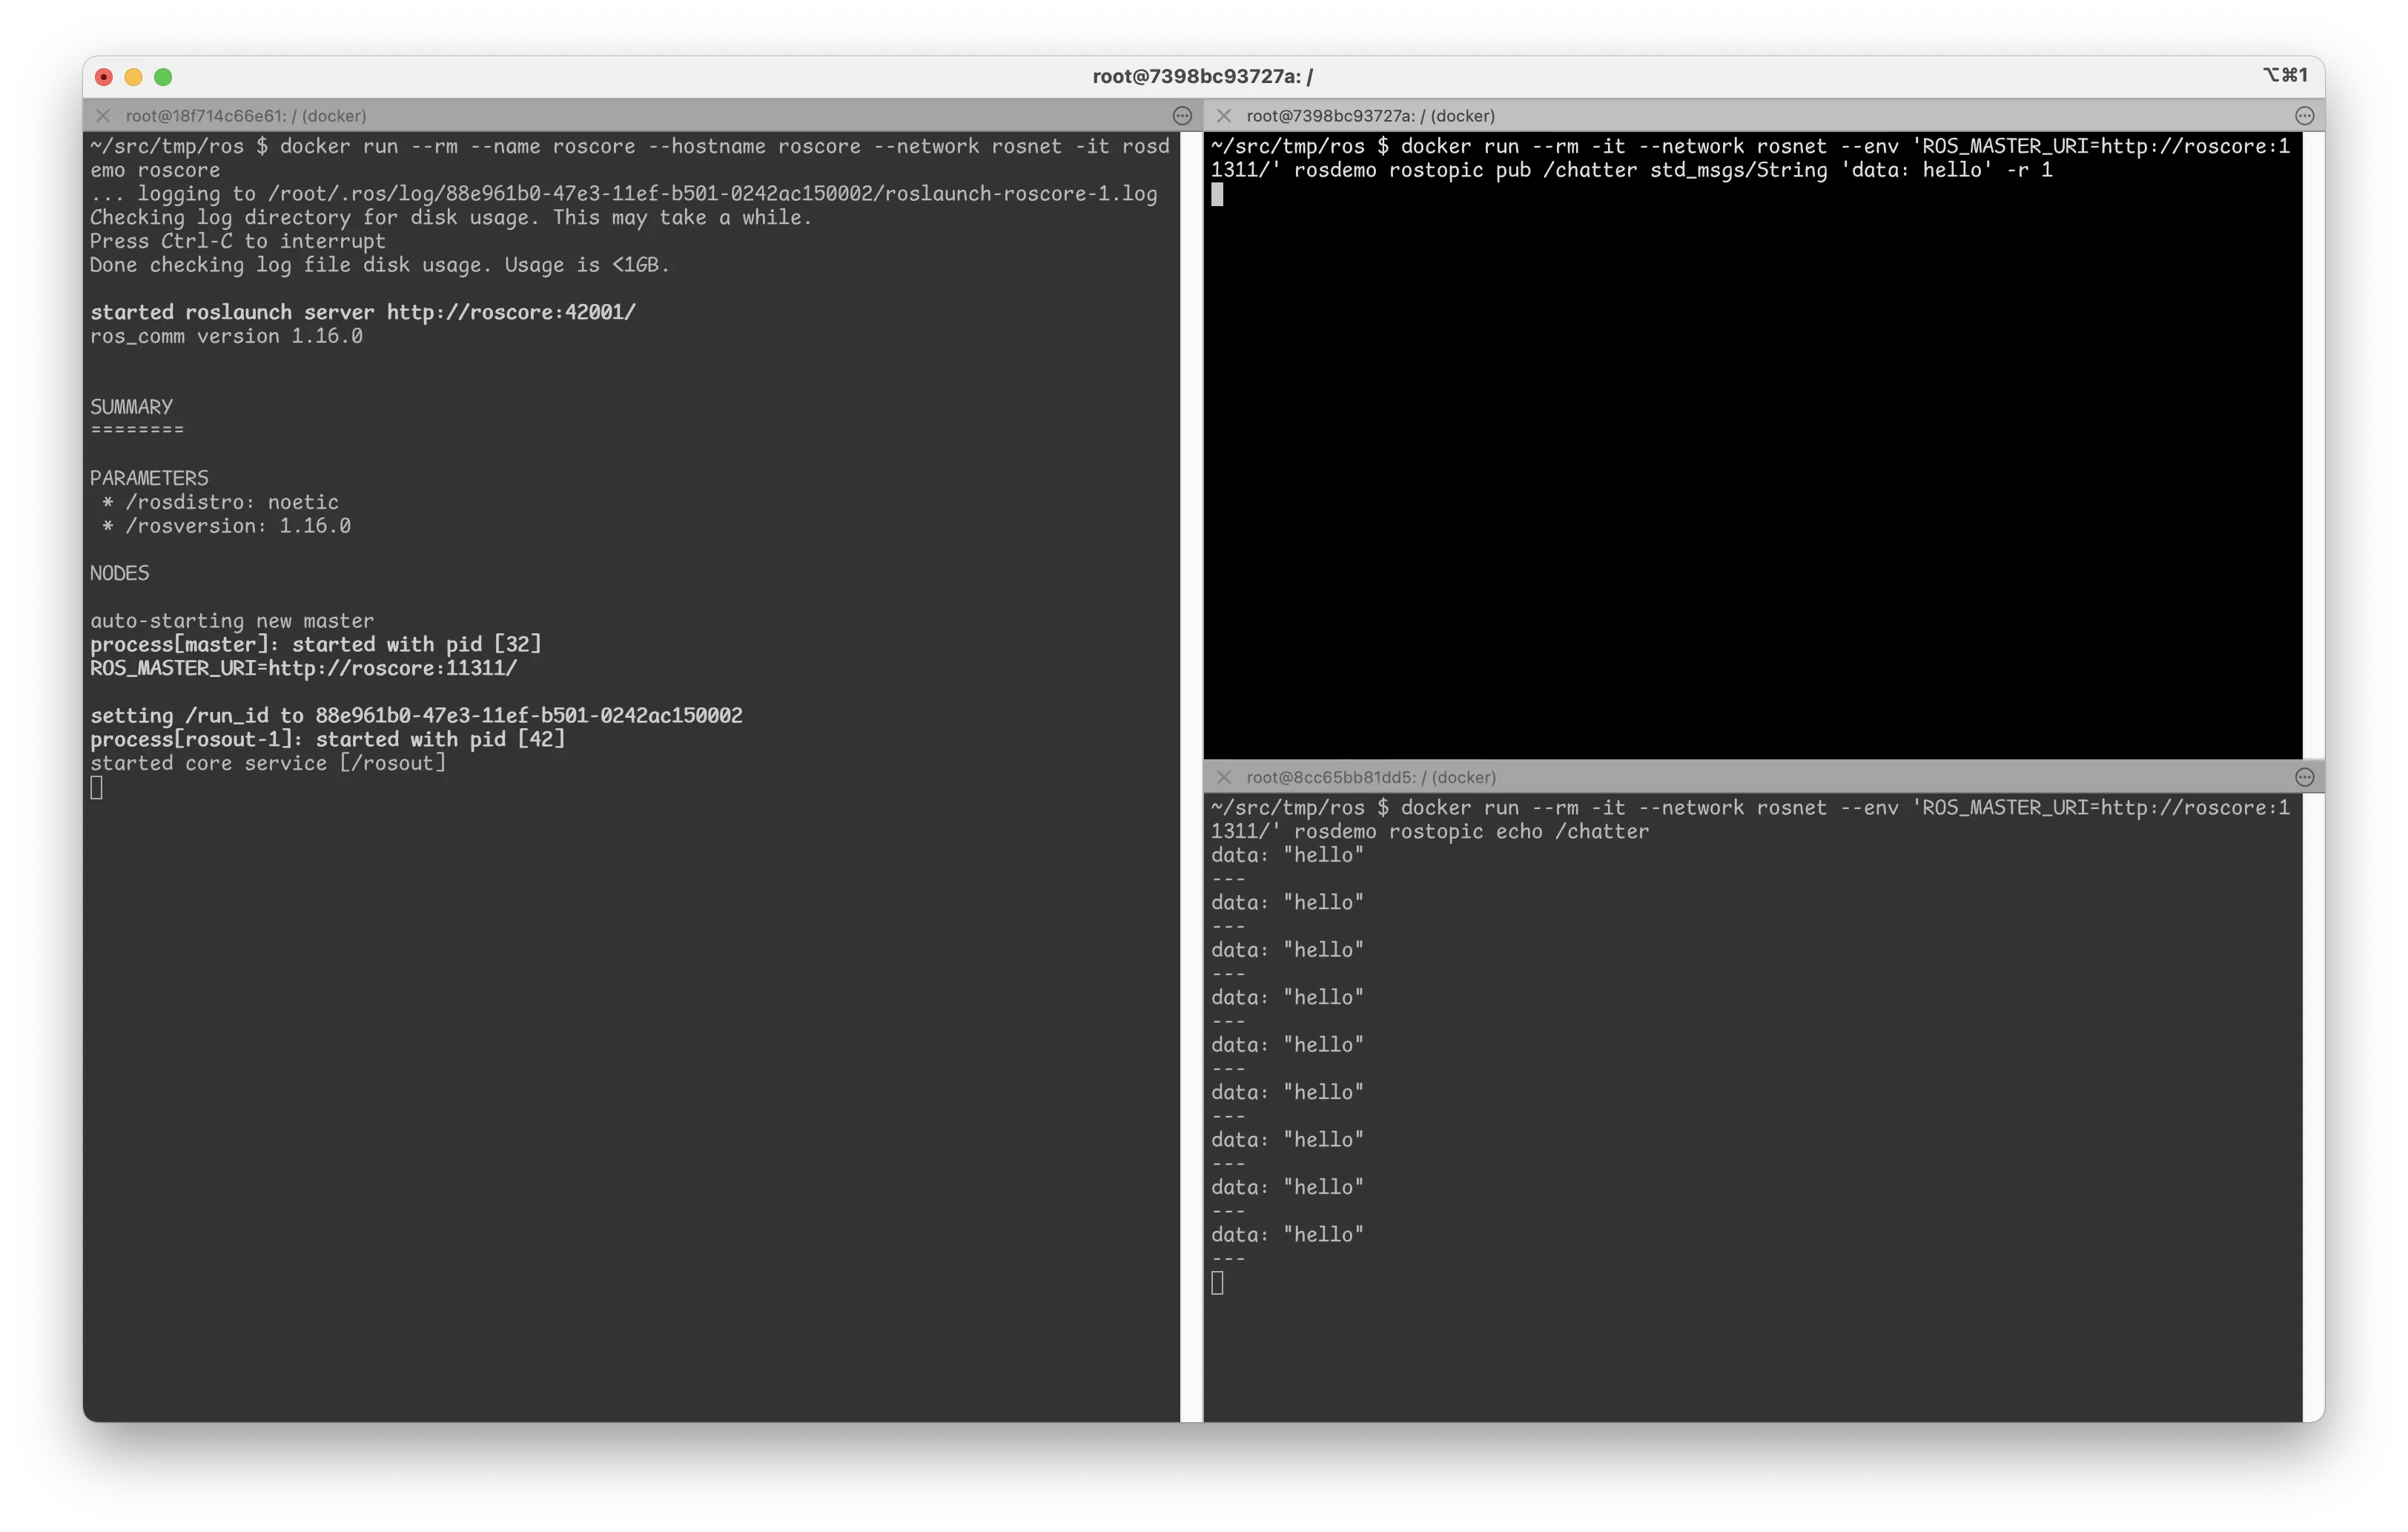
Task: Close the root@18f714c66e61 pane with its X icon
Action: (103, 116)
